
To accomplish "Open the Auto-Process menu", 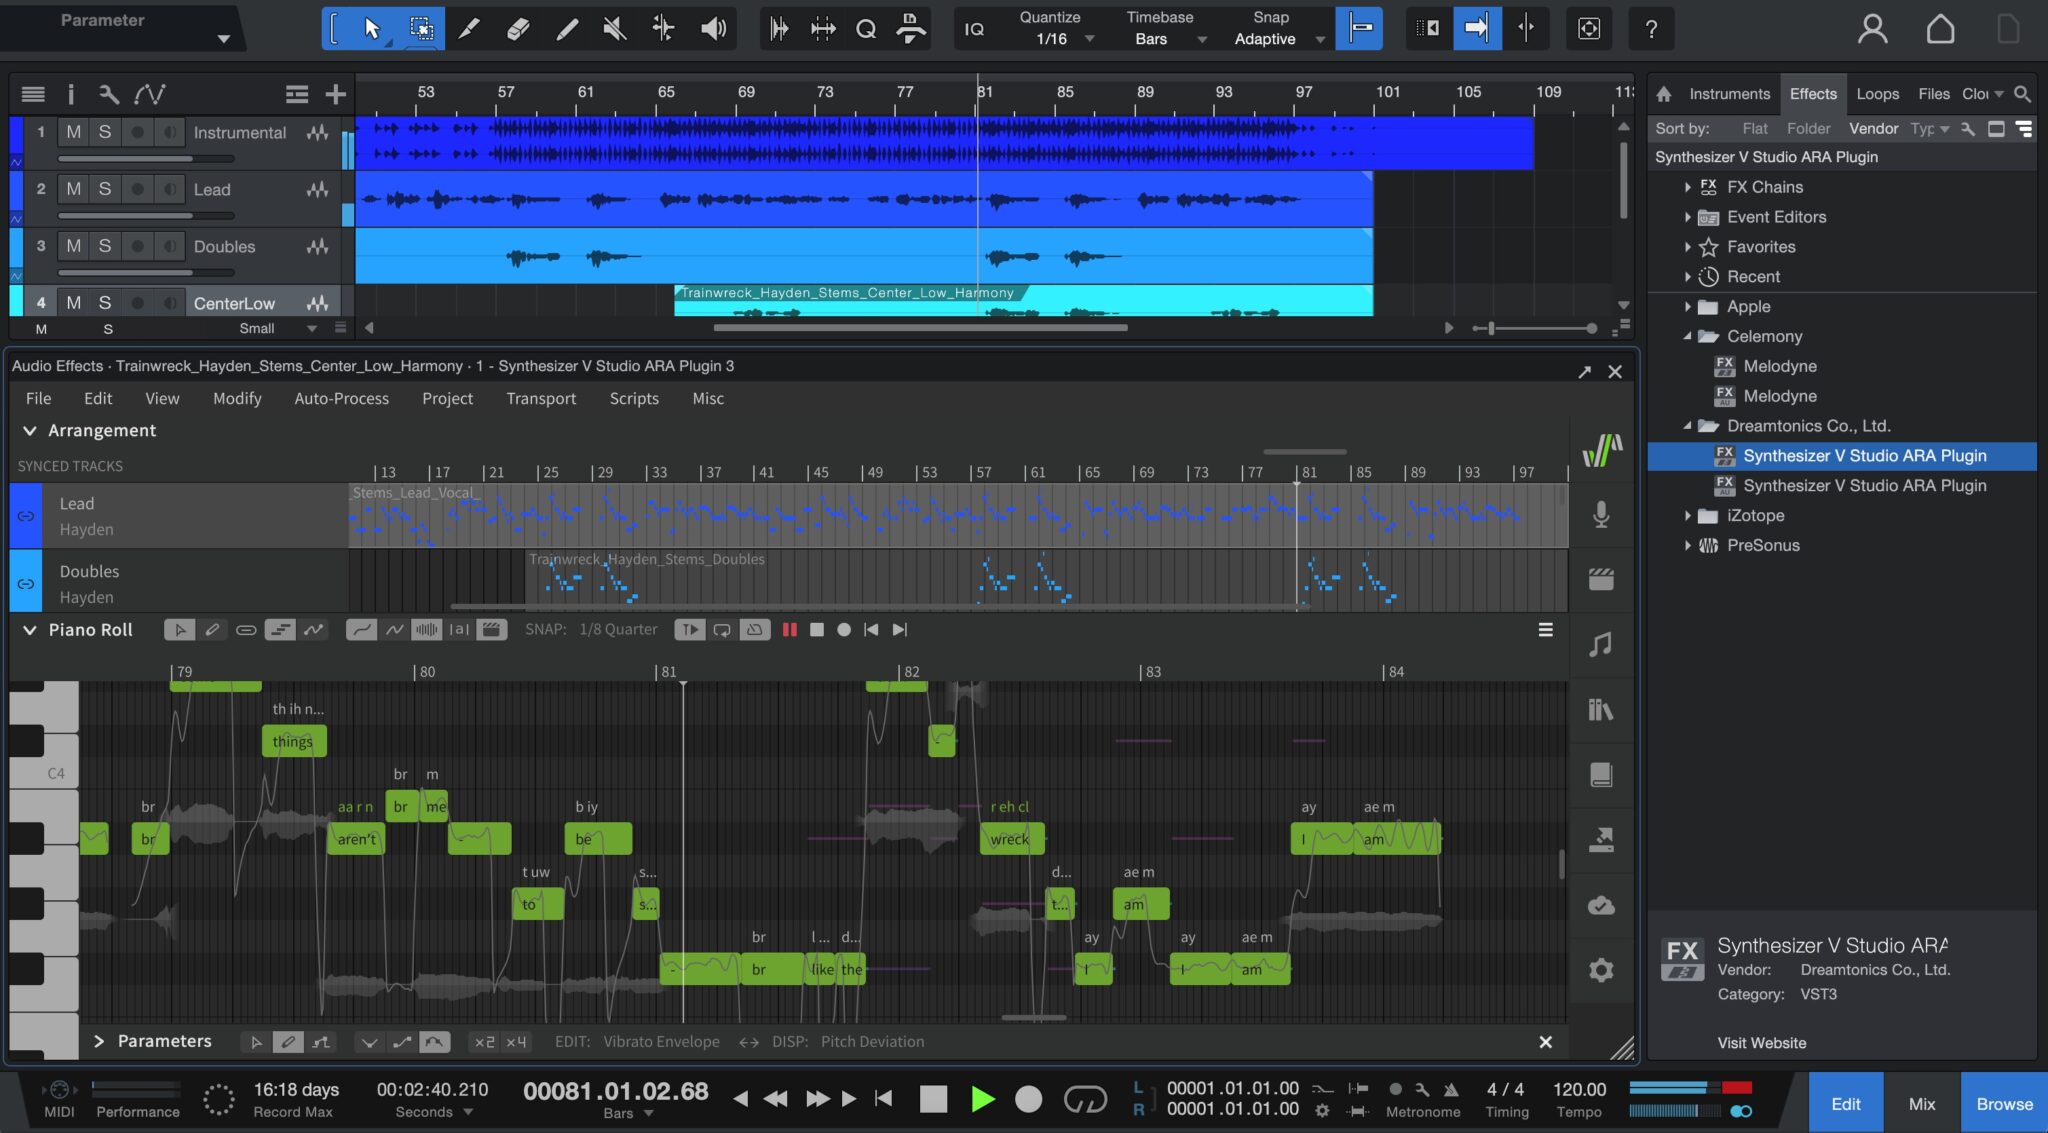I will [341, 398].
